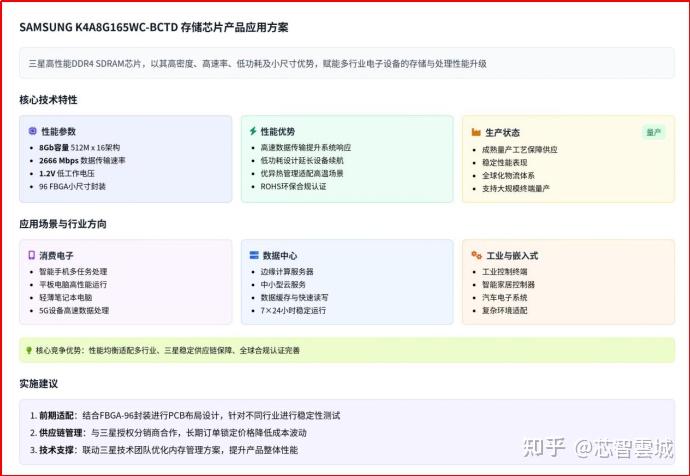Viewport: 690px width, 476px height.
Task: Click the phone icon beside 消费电子
Action: tap(32, 255)
